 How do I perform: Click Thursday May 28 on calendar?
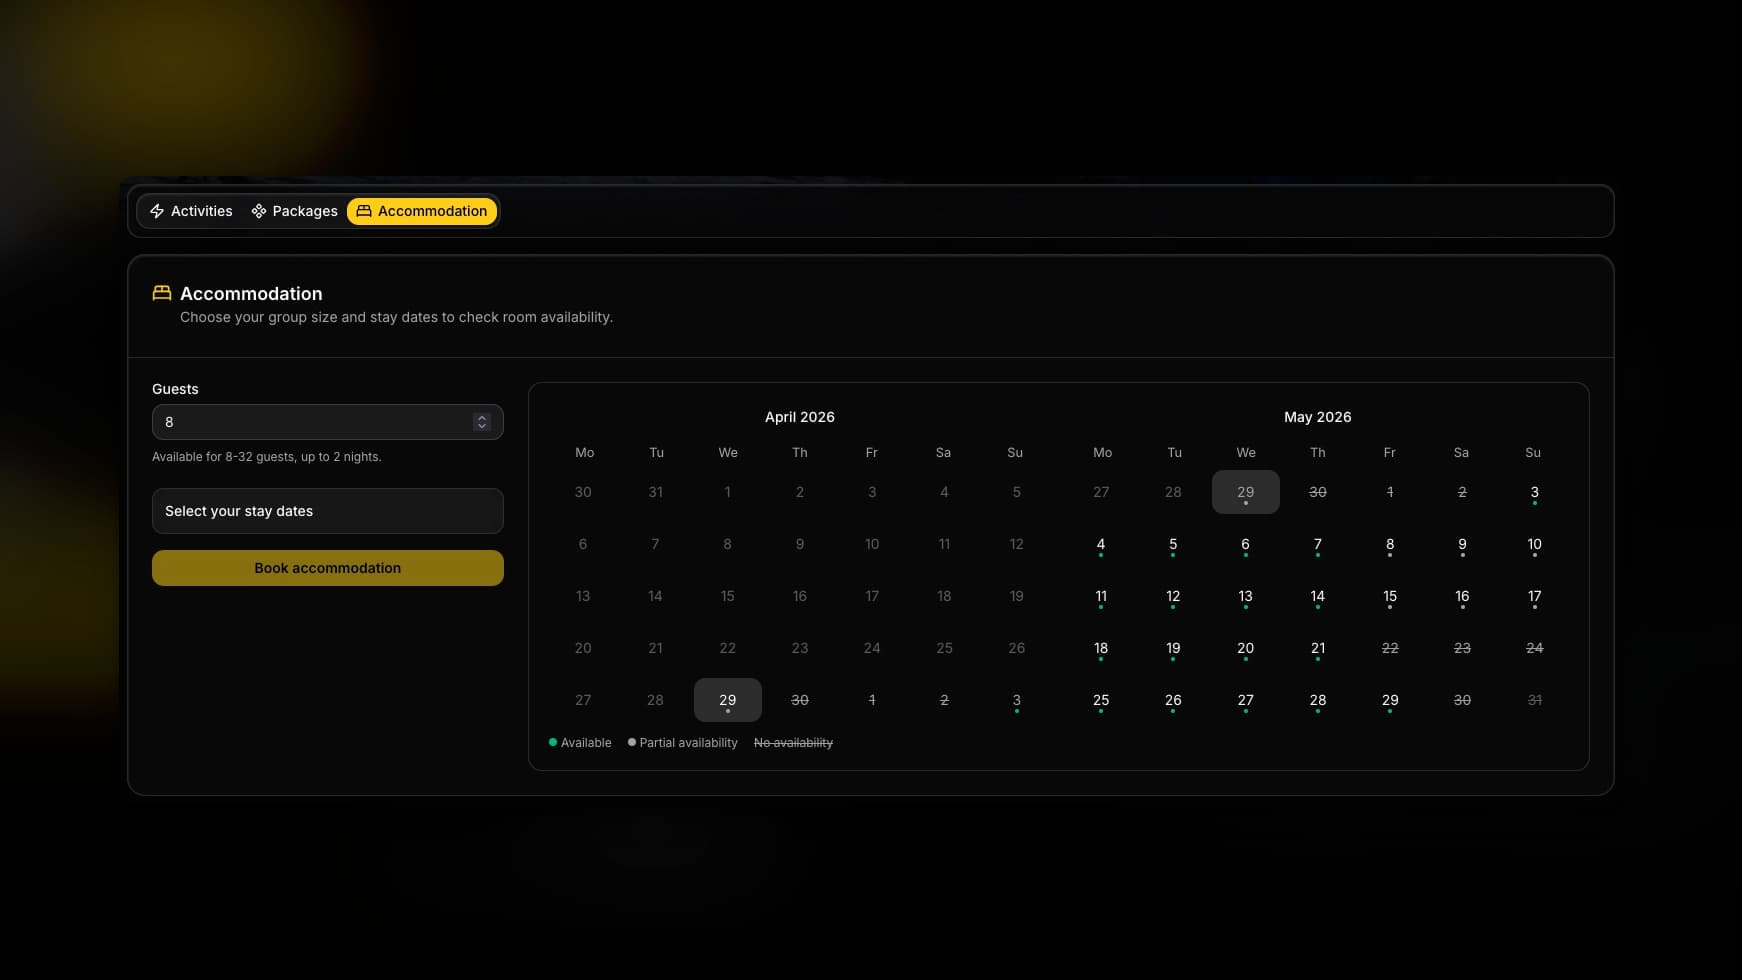(1318, 701)
